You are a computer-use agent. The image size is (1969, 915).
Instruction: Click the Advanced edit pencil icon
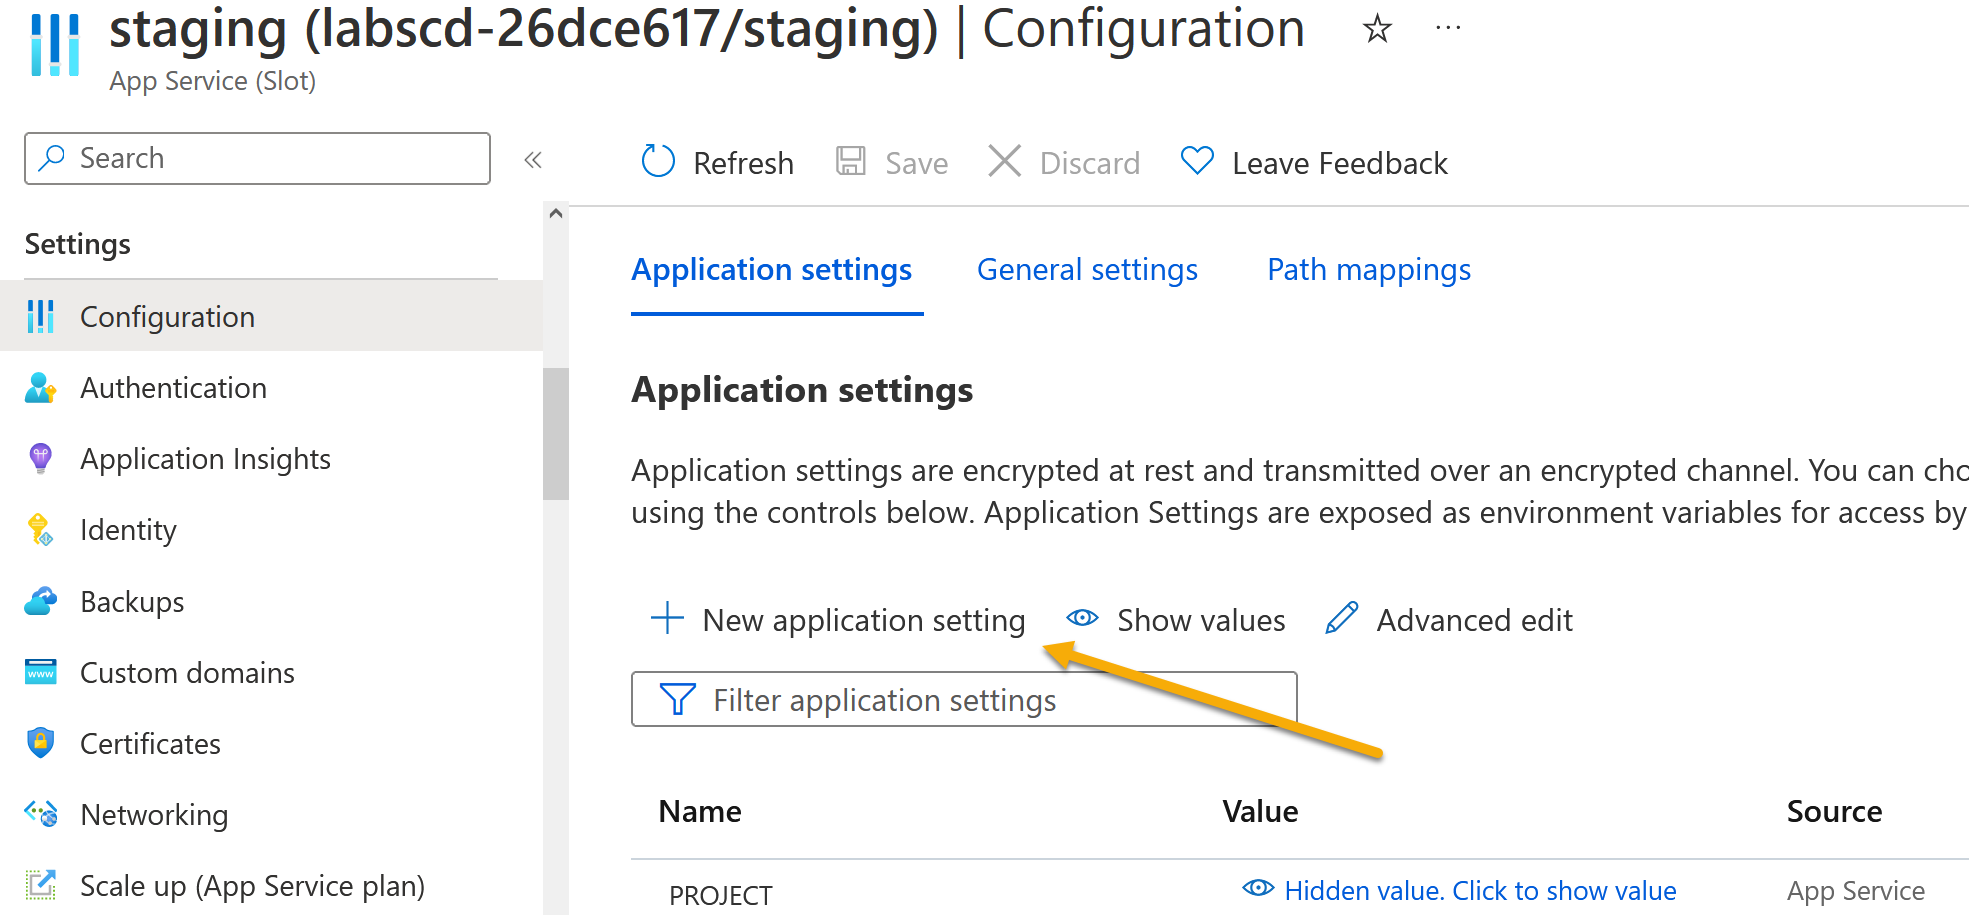coord(1341,618)
